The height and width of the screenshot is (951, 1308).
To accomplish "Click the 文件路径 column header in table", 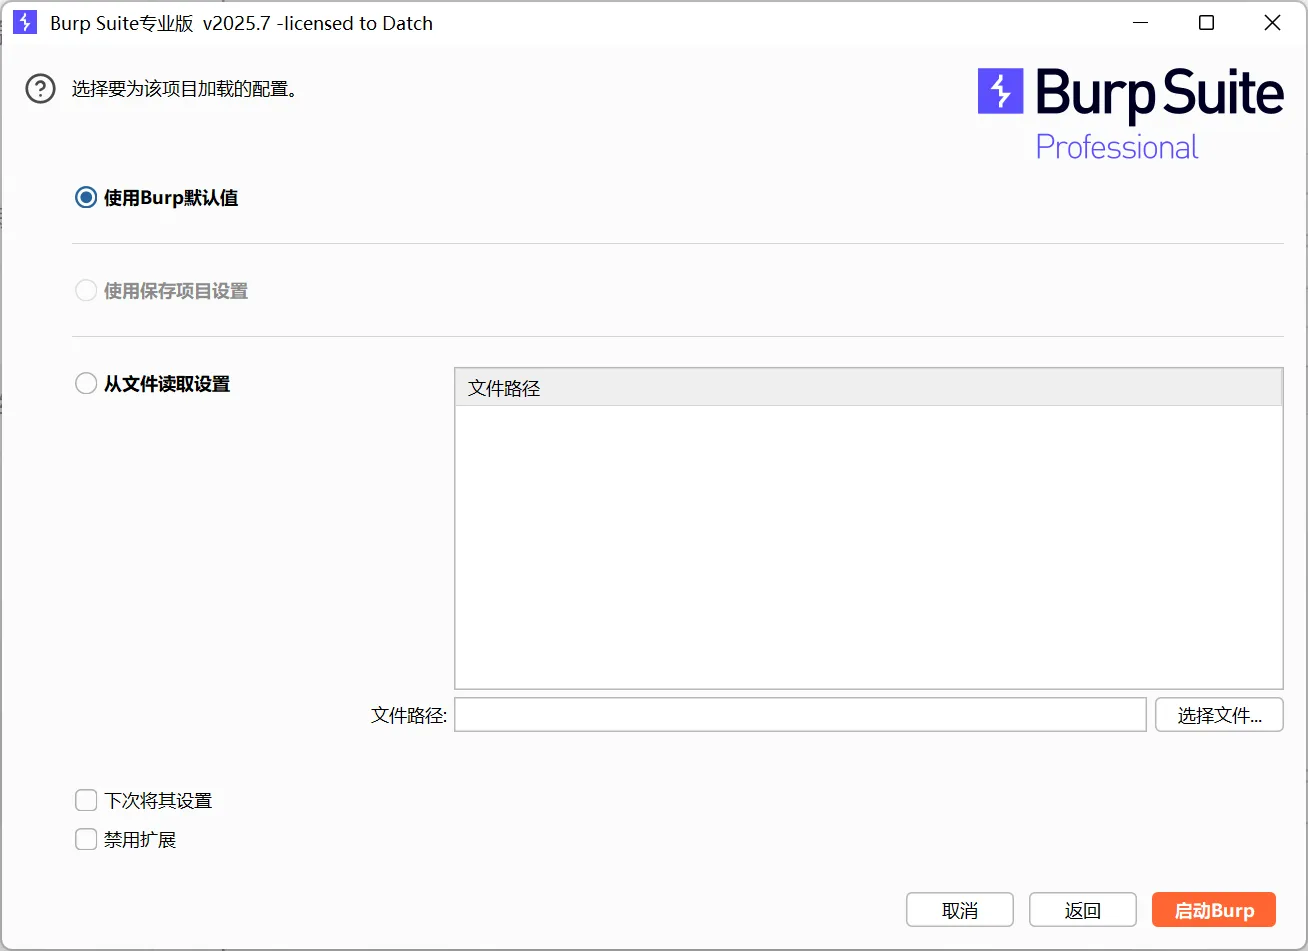I will tap(868, 388).
